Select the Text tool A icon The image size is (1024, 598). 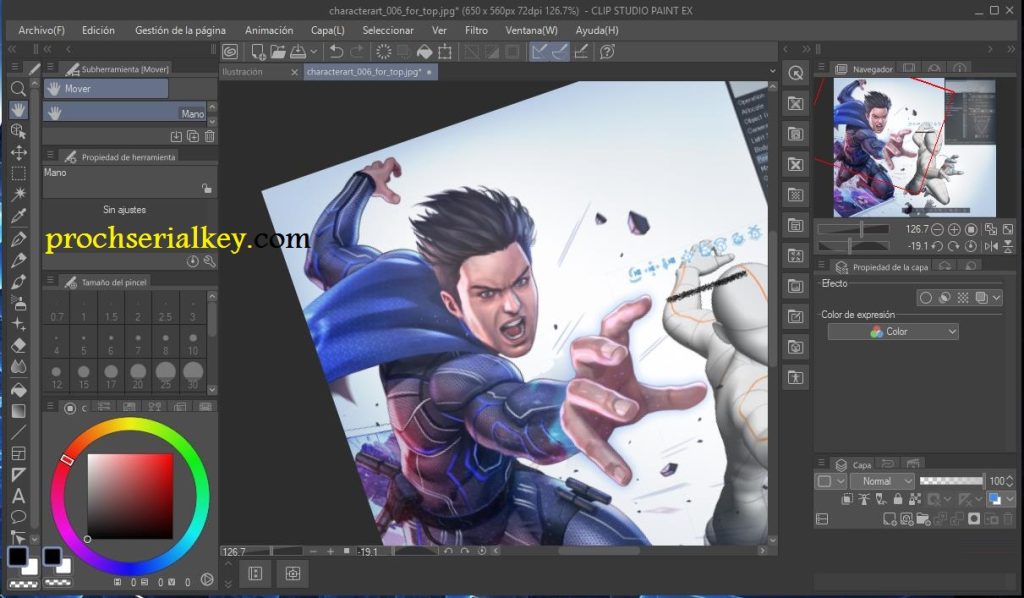(x=18, y=496)
